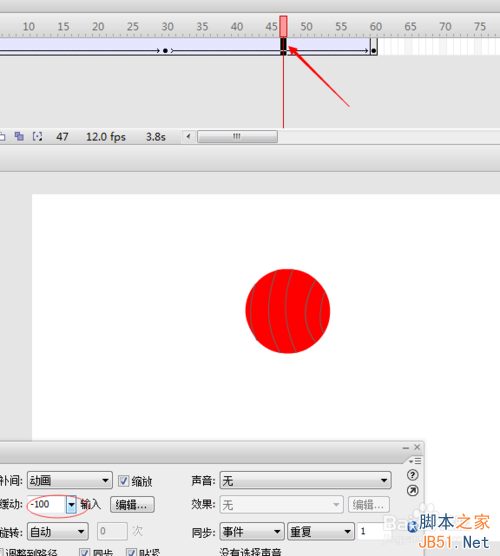Click the frame rate value 12.0 fps
Image resolution: width=500 pixels, height=556 pixels.
106,137
